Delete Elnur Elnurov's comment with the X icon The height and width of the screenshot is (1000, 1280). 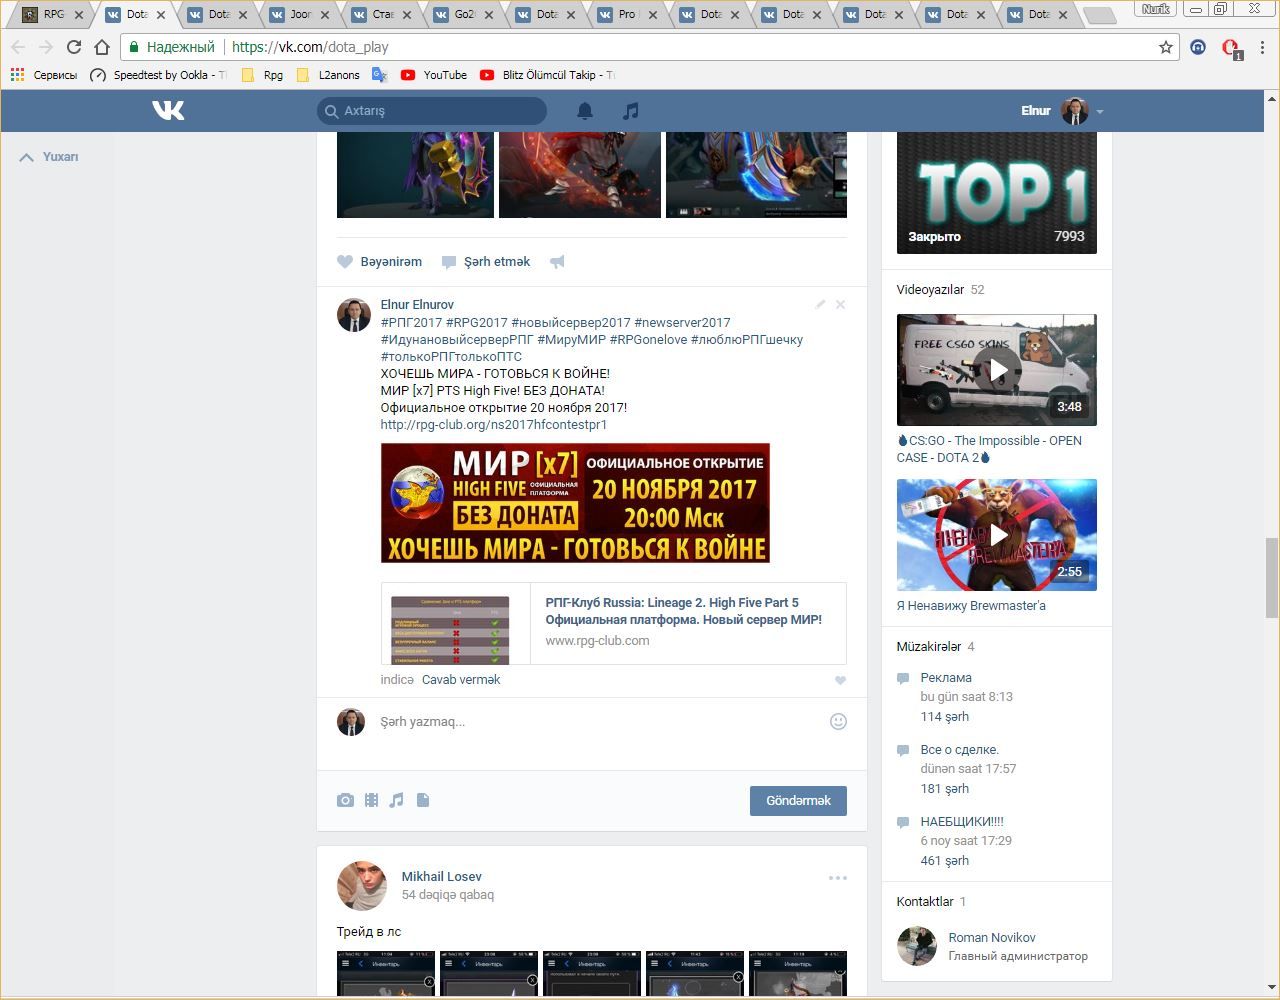point(840,304)
